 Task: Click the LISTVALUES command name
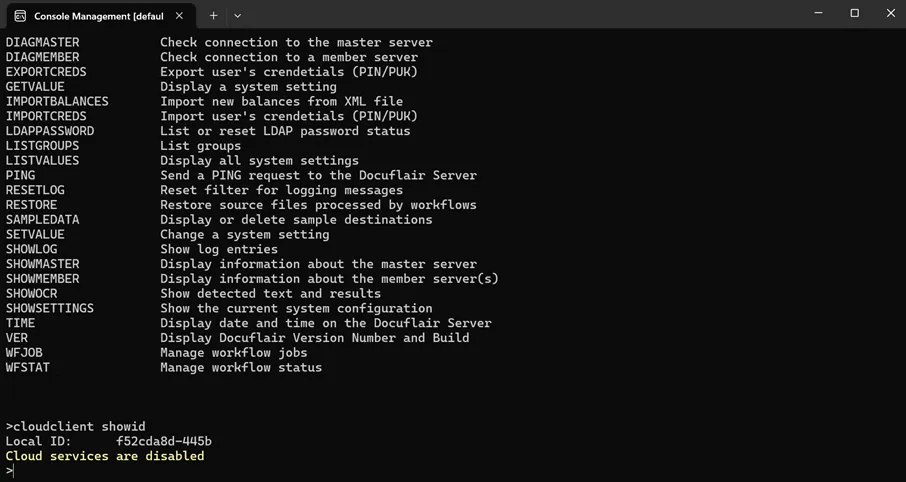point(42,160)
